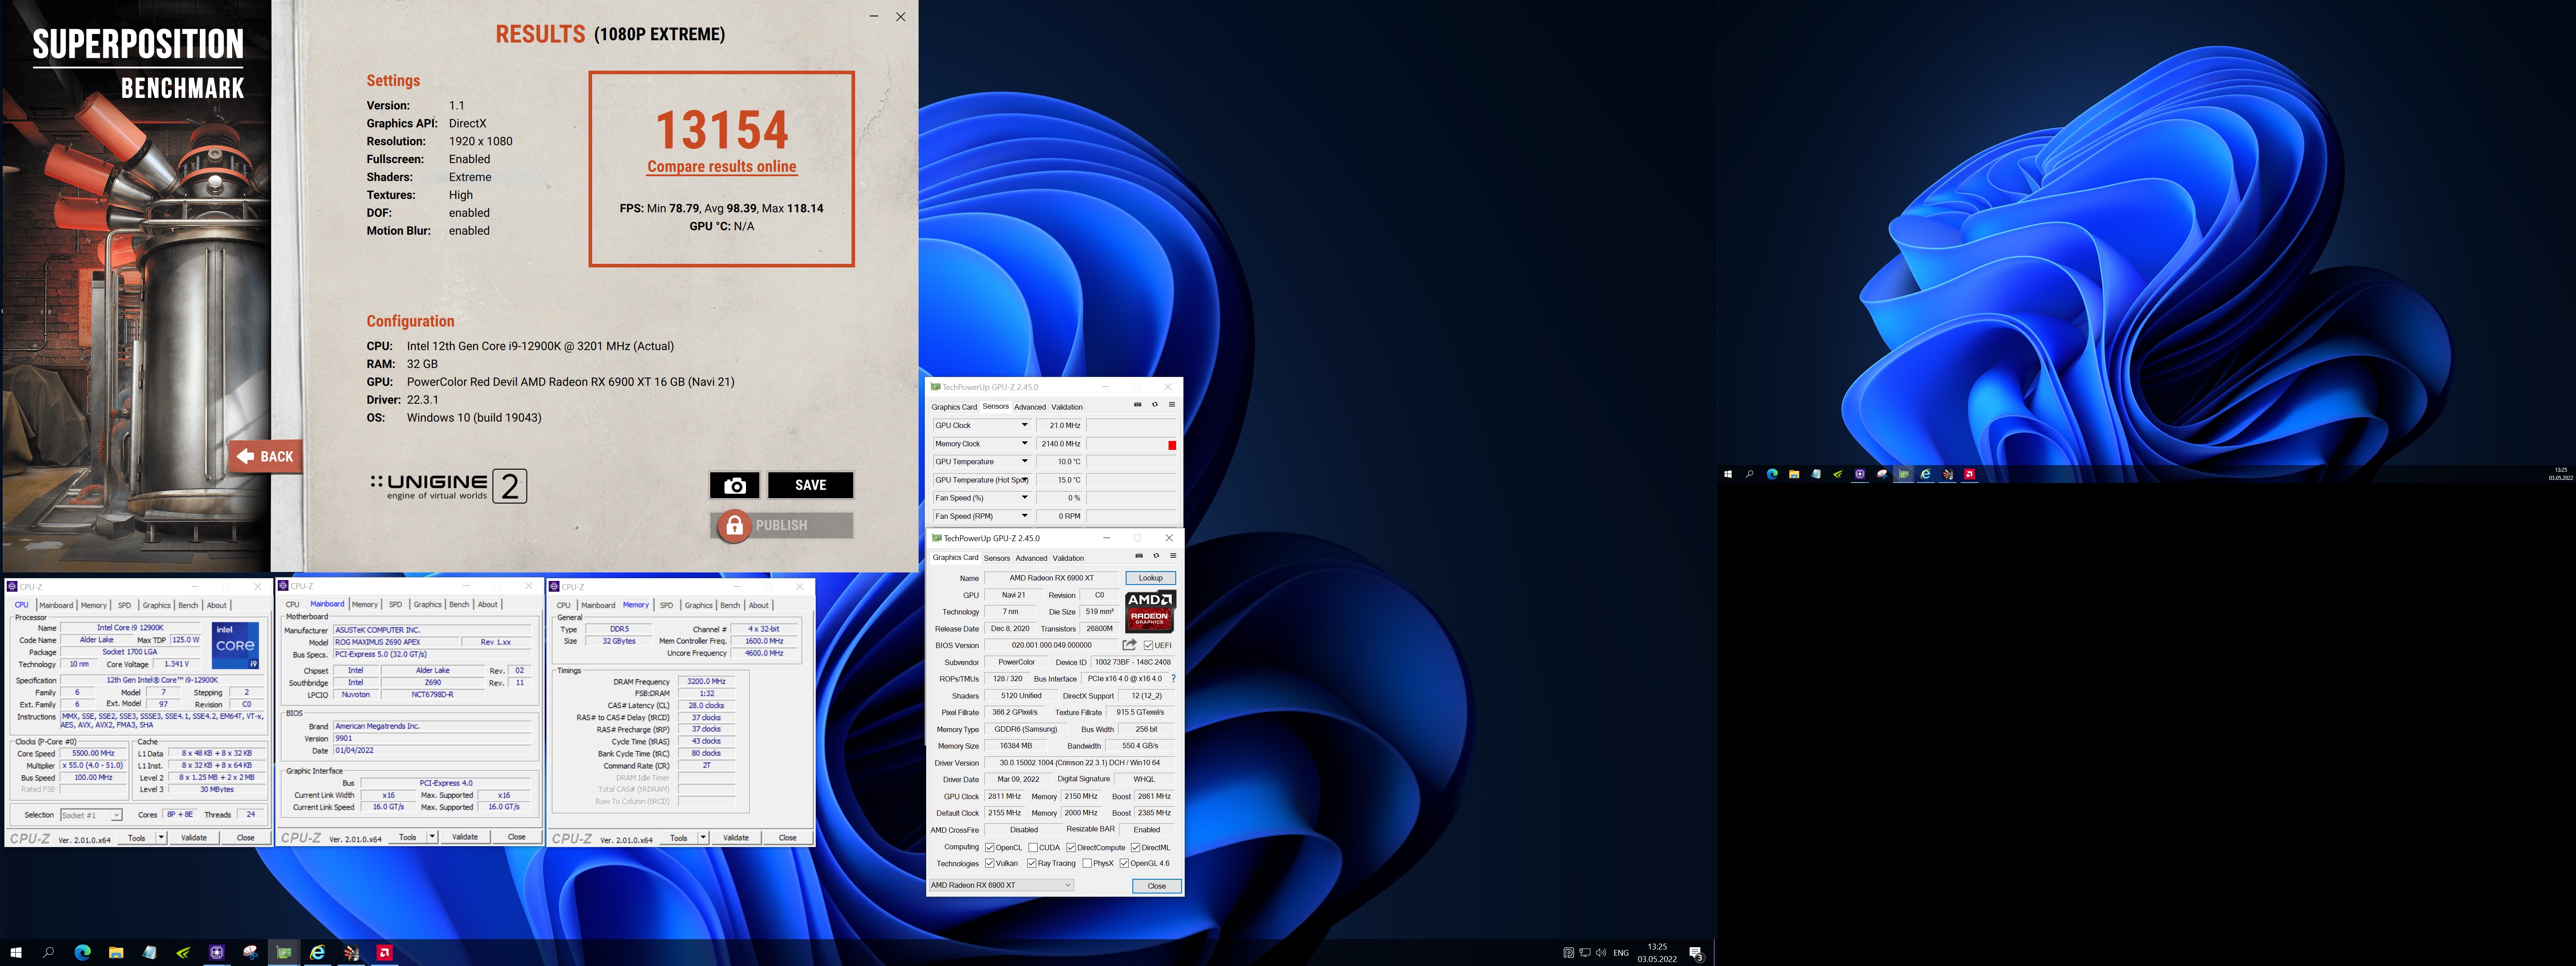
Task: Expand GPU Temperature sensor dropdown
Action: pyautogui.click(x=1024, y=461)
